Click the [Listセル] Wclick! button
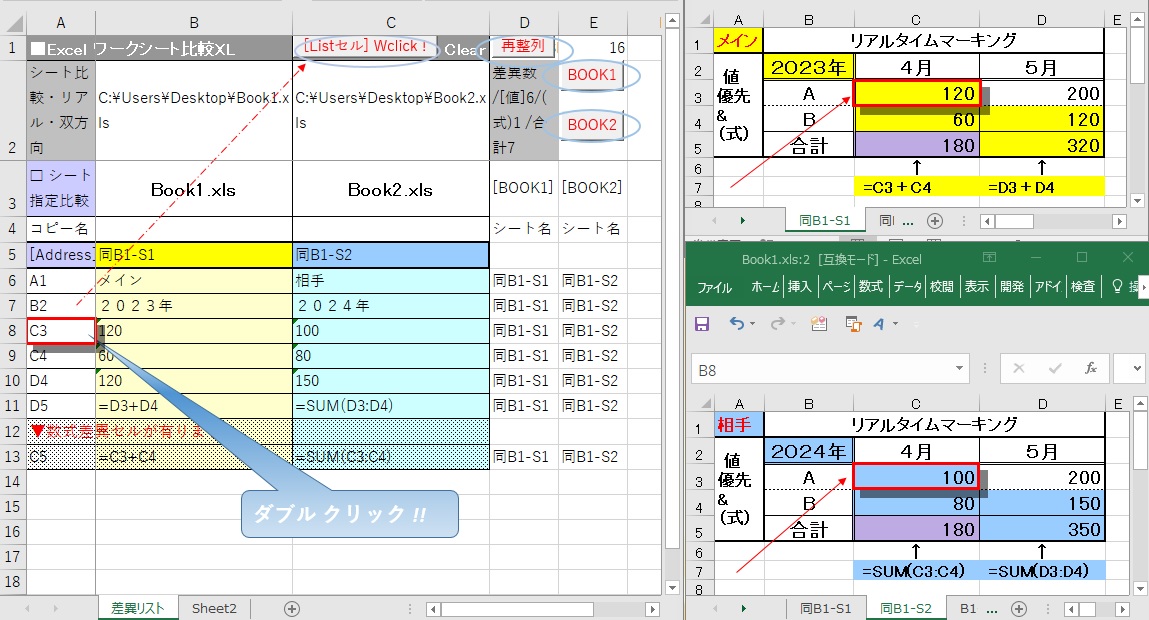Screen dimensions: 1149x620 (366, 47)
